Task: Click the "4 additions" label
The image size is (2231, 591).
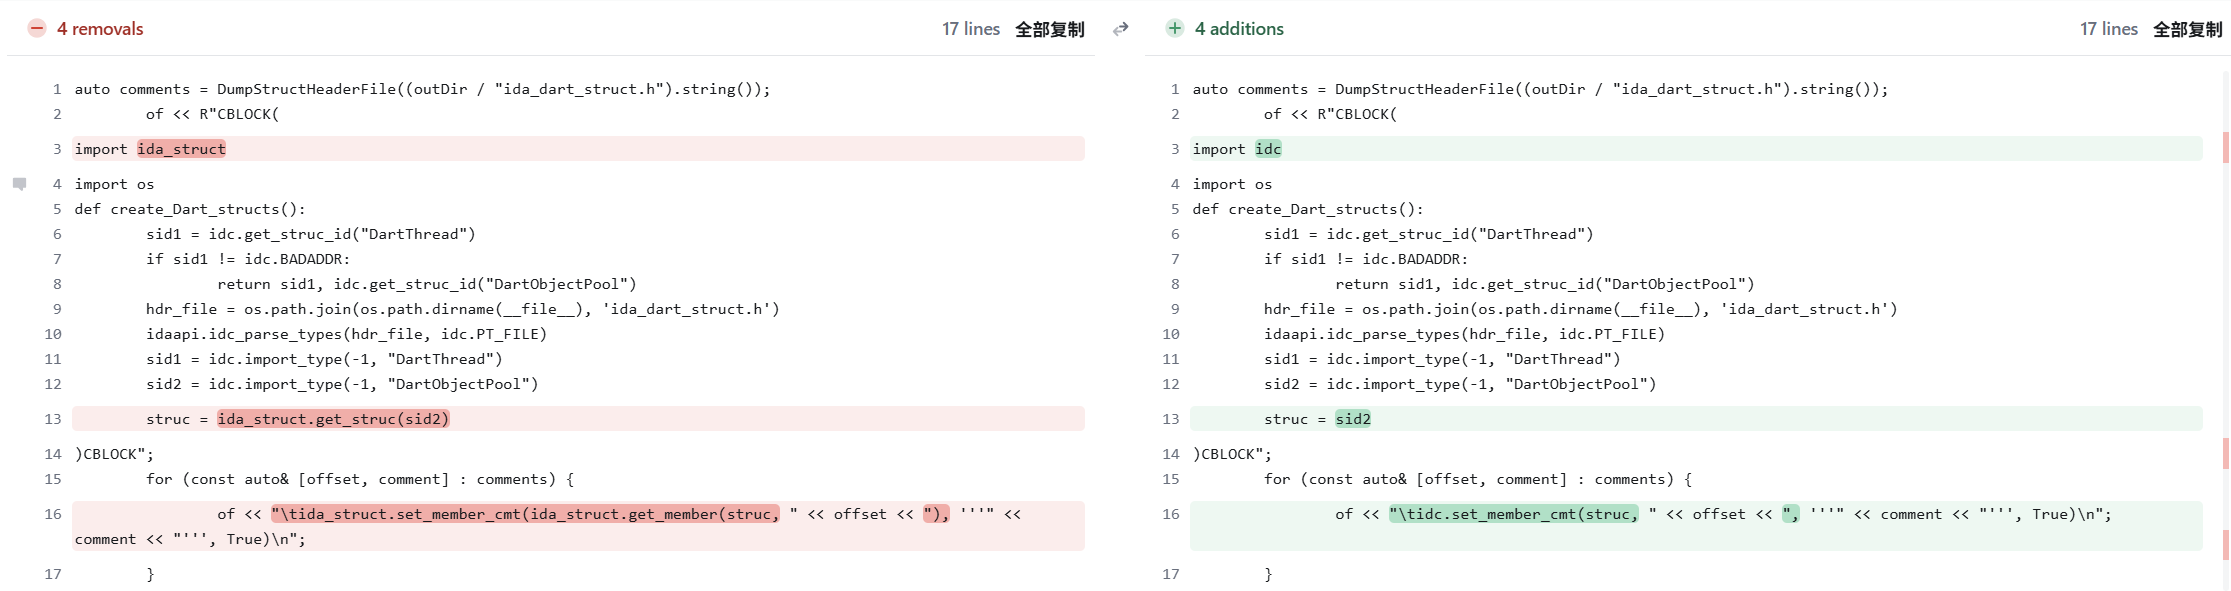Action: pyautogui.click(x=1239, y=29)
